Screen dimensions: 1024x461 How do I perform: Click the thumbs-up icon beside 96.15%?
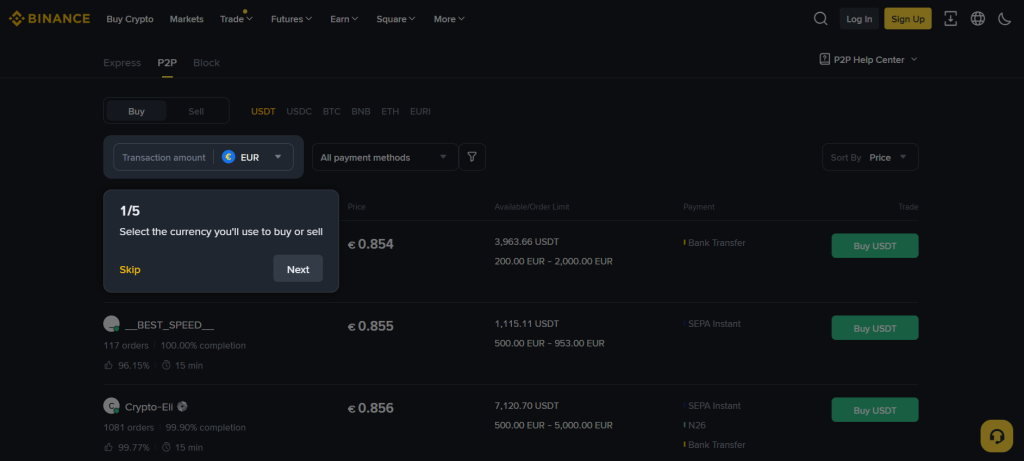[108, 365]
